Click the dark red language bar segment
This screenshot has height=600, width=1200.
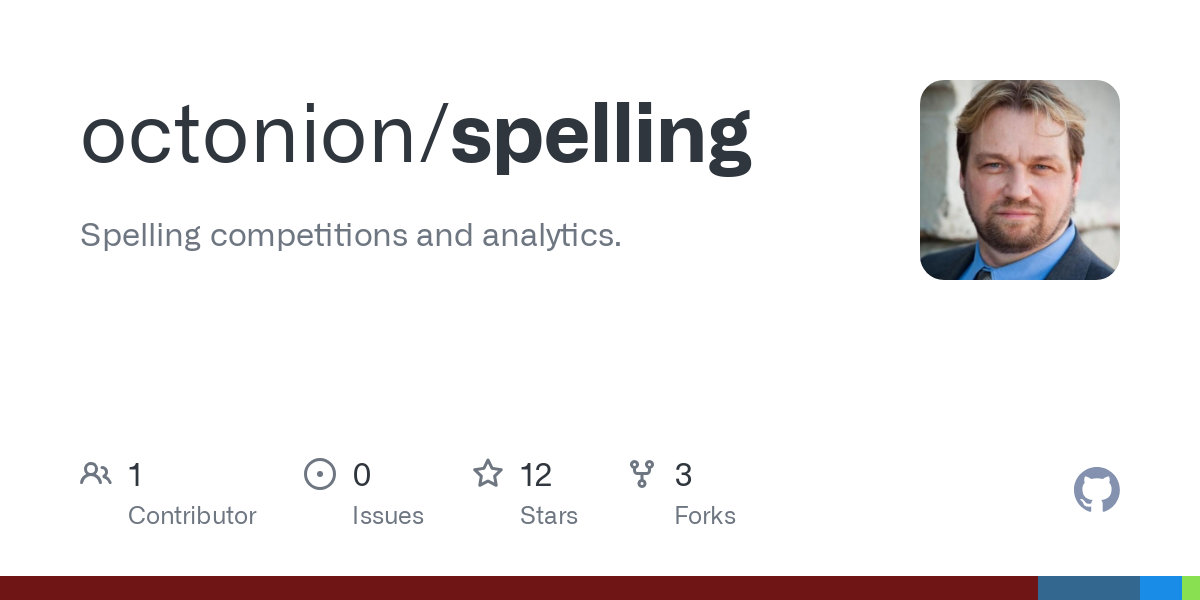coord(519,588)
